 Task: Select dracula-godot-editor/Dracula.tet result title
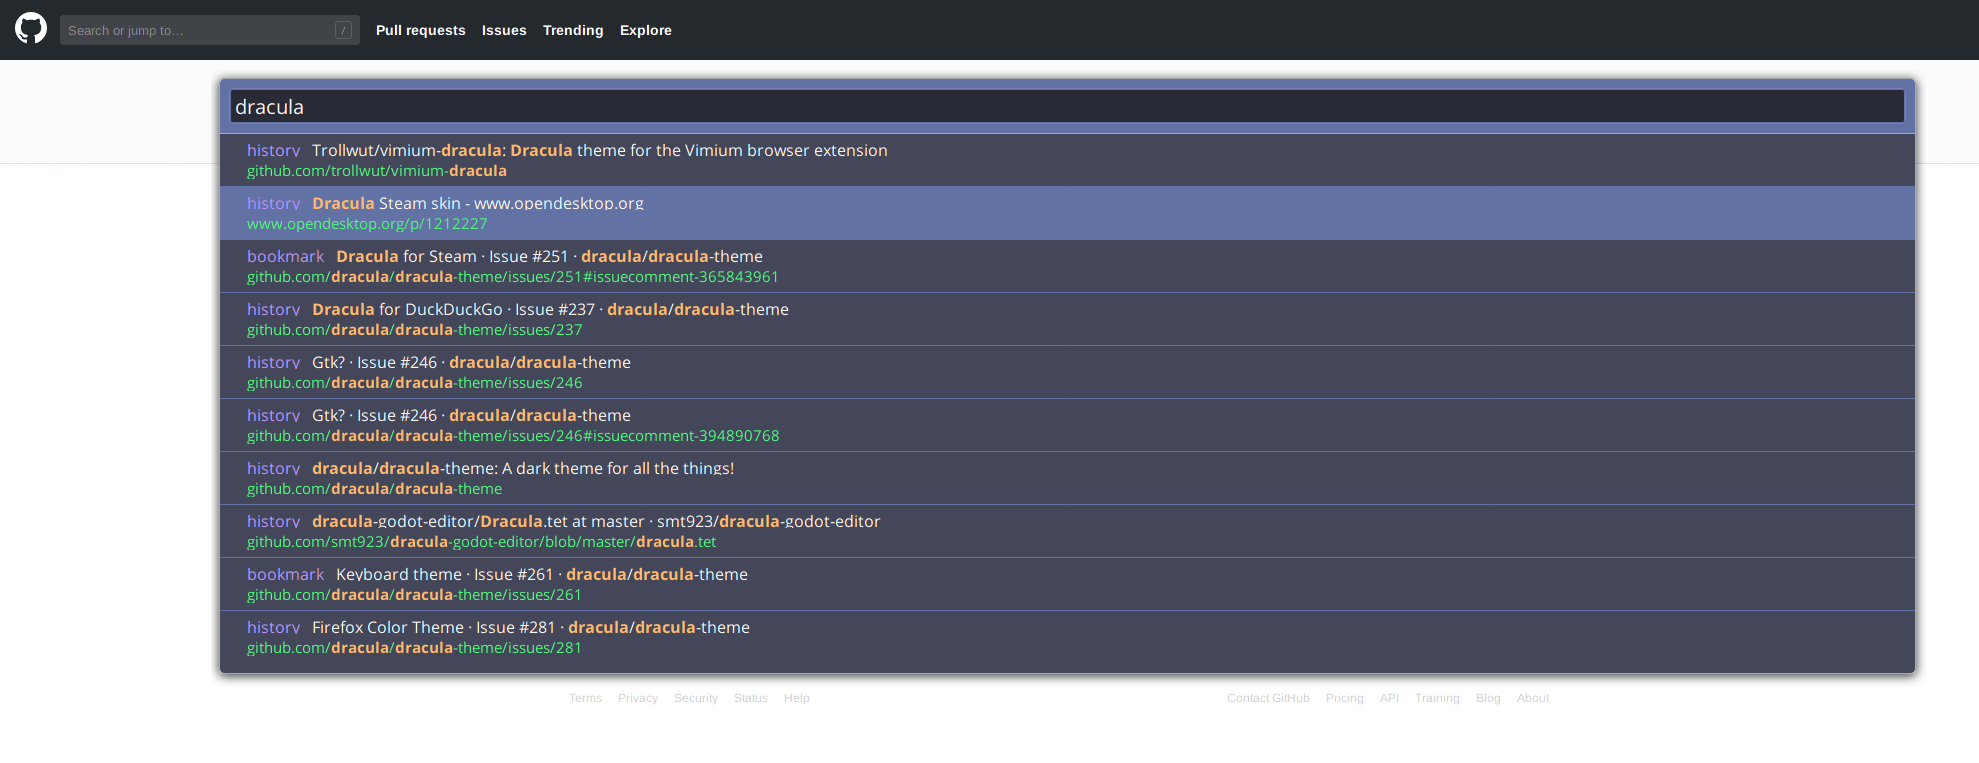tap(596, 521)
